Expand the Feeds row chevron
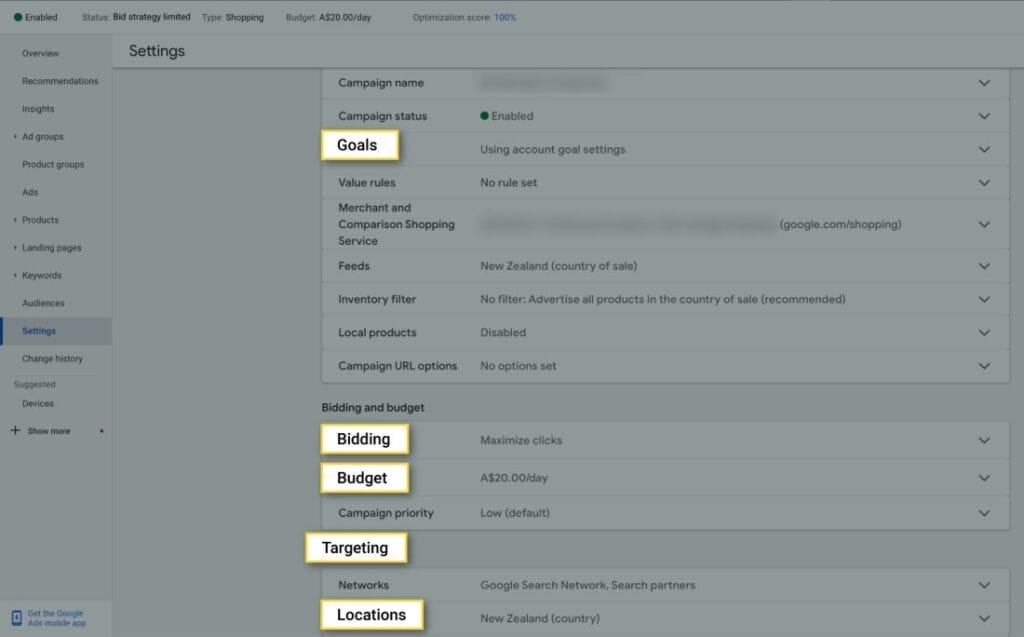This screenshot has height=637, width=1024. coord(984,266)
